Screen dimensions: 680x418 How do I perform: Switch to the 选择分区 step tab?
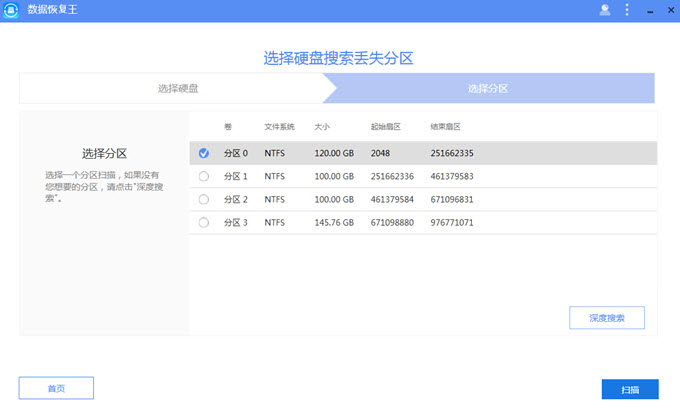click(x=488, y=88)
